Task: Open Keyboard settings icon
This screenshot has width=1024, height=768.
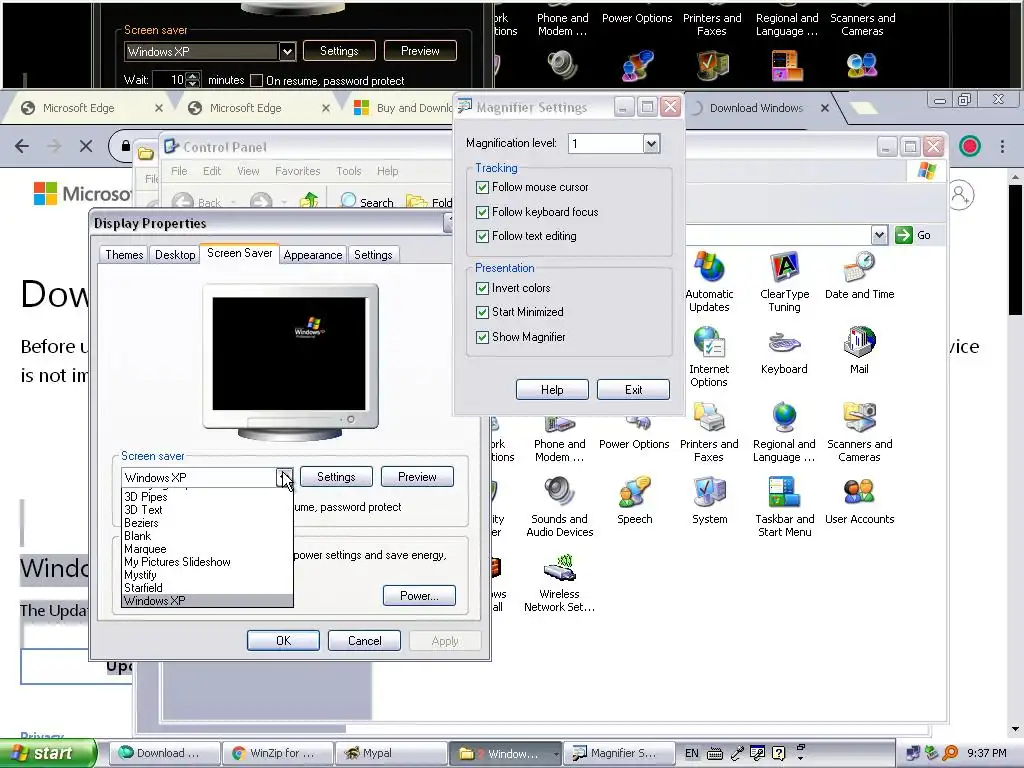Action: pyautogui.click(x=784, y=350)
